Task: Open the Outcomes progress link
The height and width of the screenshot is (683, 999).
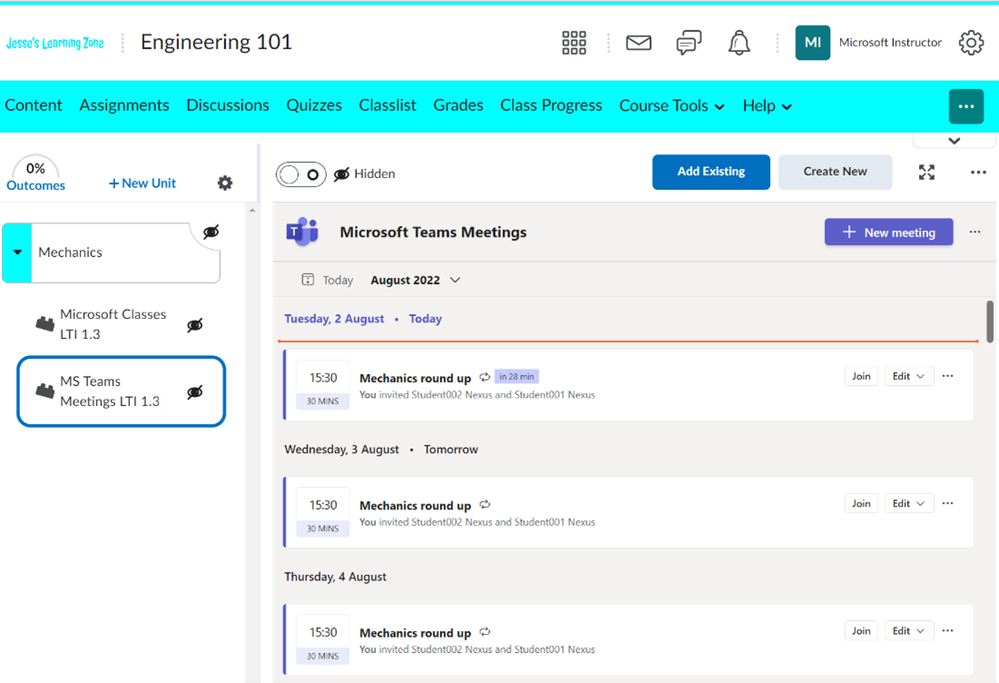Action: pos(36,185)
